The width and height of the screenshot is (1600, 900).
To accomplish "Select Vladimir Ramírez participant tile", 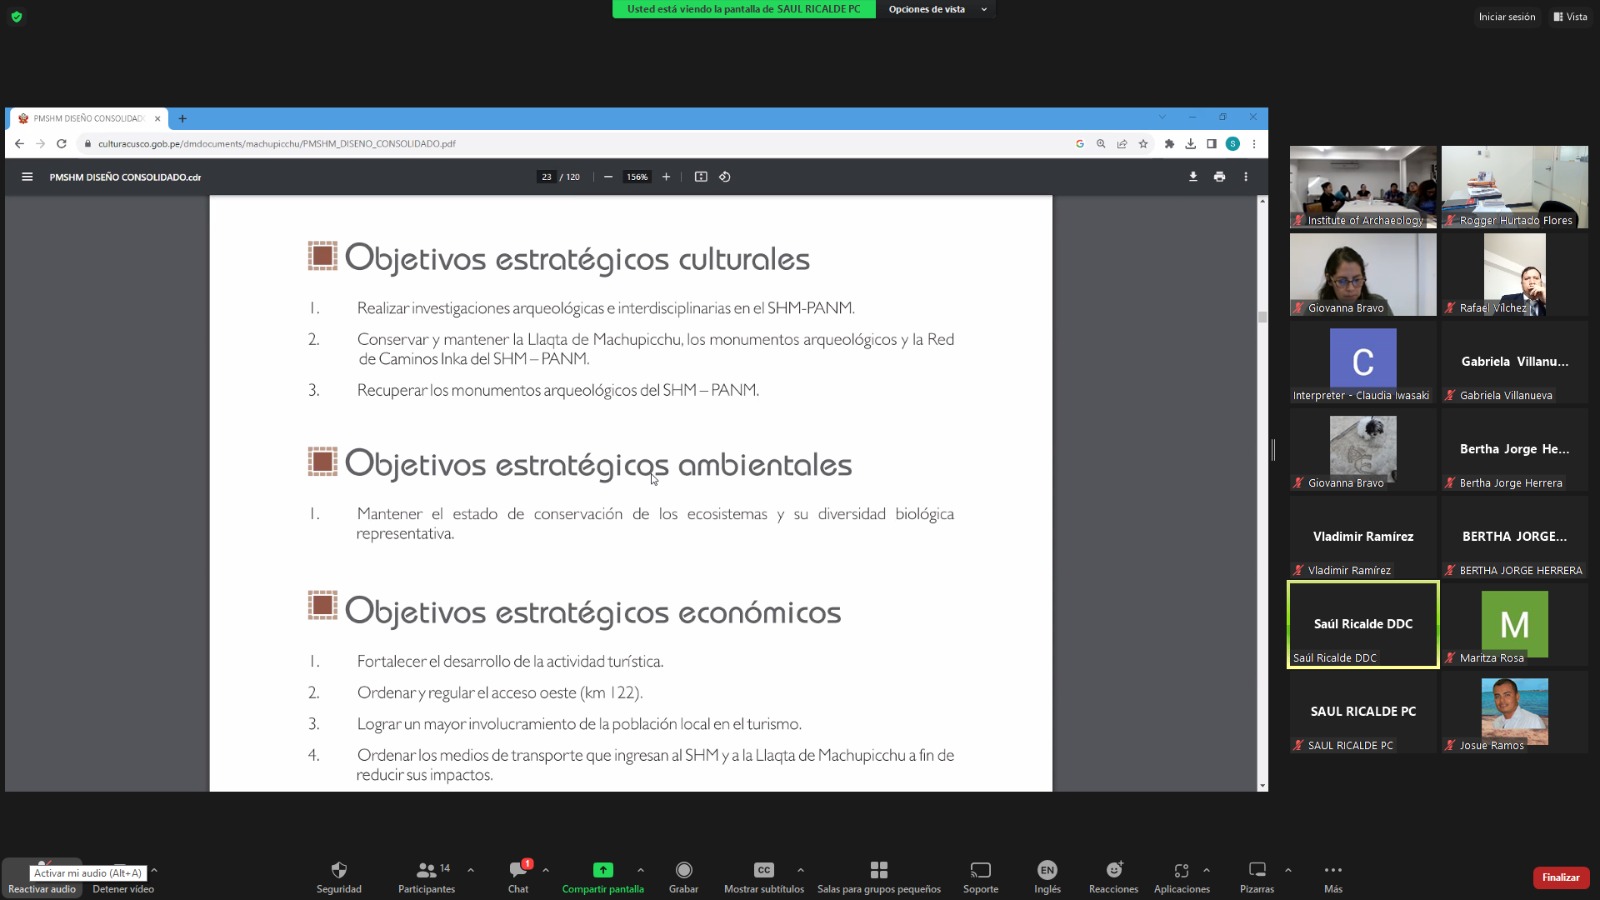I will click(1363, 537).
